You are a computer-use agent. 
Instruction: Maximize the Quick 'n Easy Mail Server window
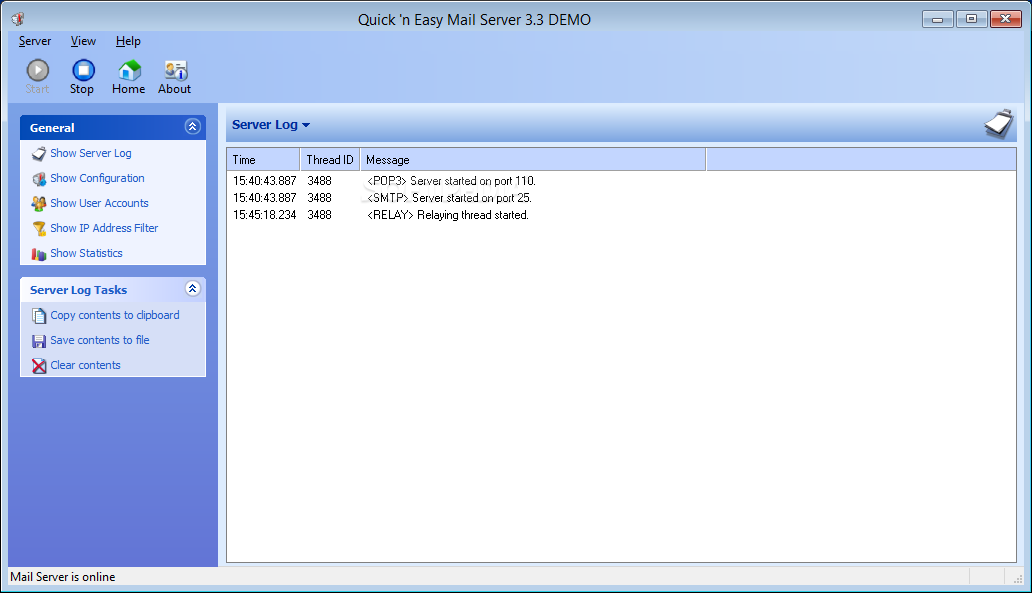[971, 19]
